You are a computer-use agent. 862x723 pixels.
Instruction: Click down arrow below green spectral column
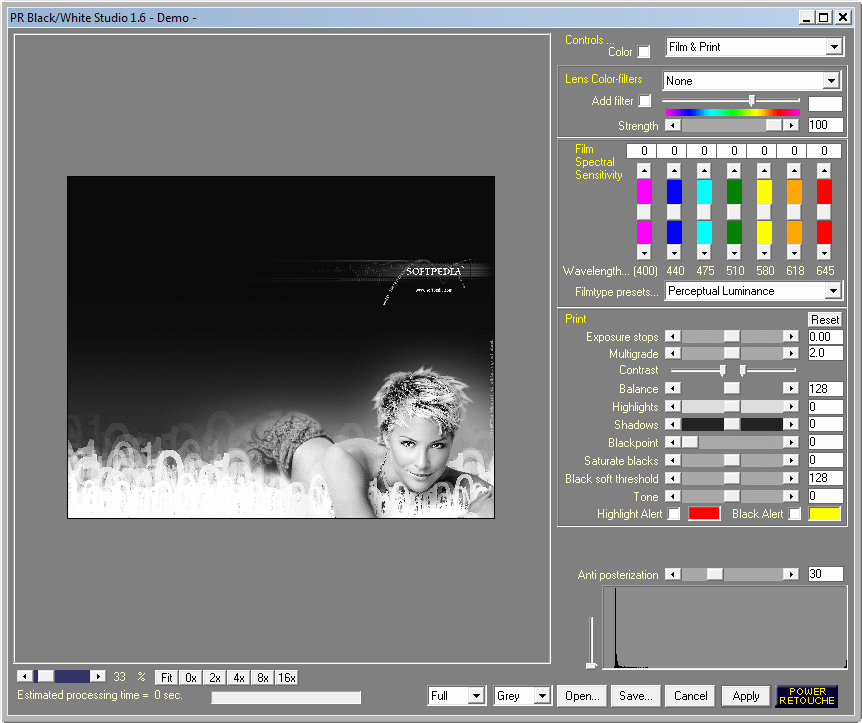(x=734, y=252)
